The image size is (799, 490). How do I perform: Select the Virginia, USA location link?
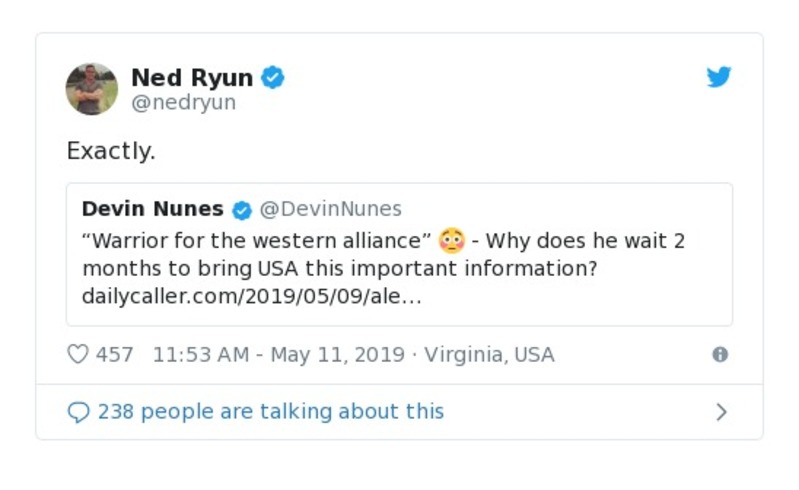coord(489,354)
